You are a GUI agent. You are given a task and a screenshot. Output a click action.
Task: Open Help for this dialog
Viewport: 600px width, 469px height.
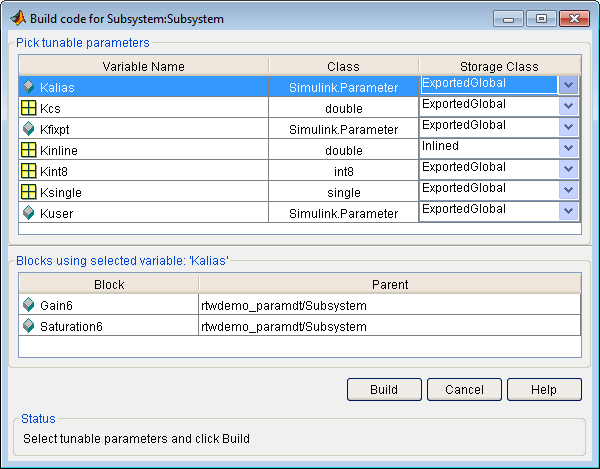[544, 389]
